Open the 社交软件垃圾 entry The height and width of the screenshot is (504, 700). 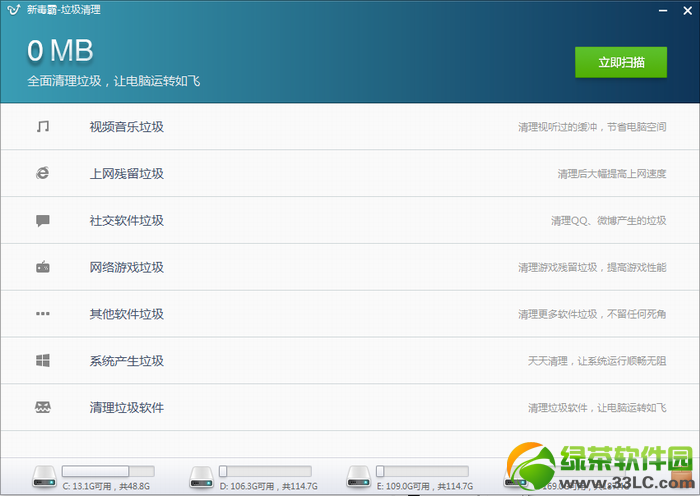[x=350, y=221]
